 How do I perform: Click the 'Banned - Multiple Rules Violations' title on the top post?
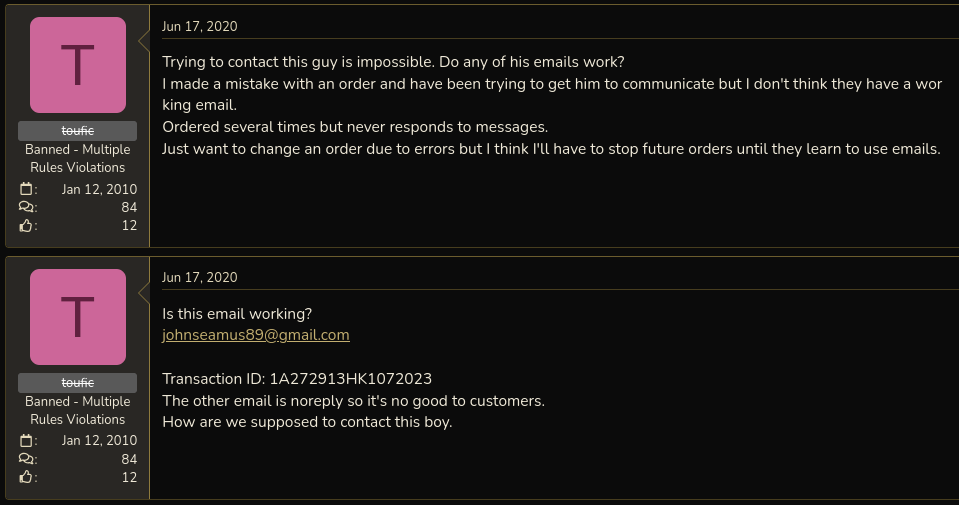pyautogui.click(x=77, y=158)
